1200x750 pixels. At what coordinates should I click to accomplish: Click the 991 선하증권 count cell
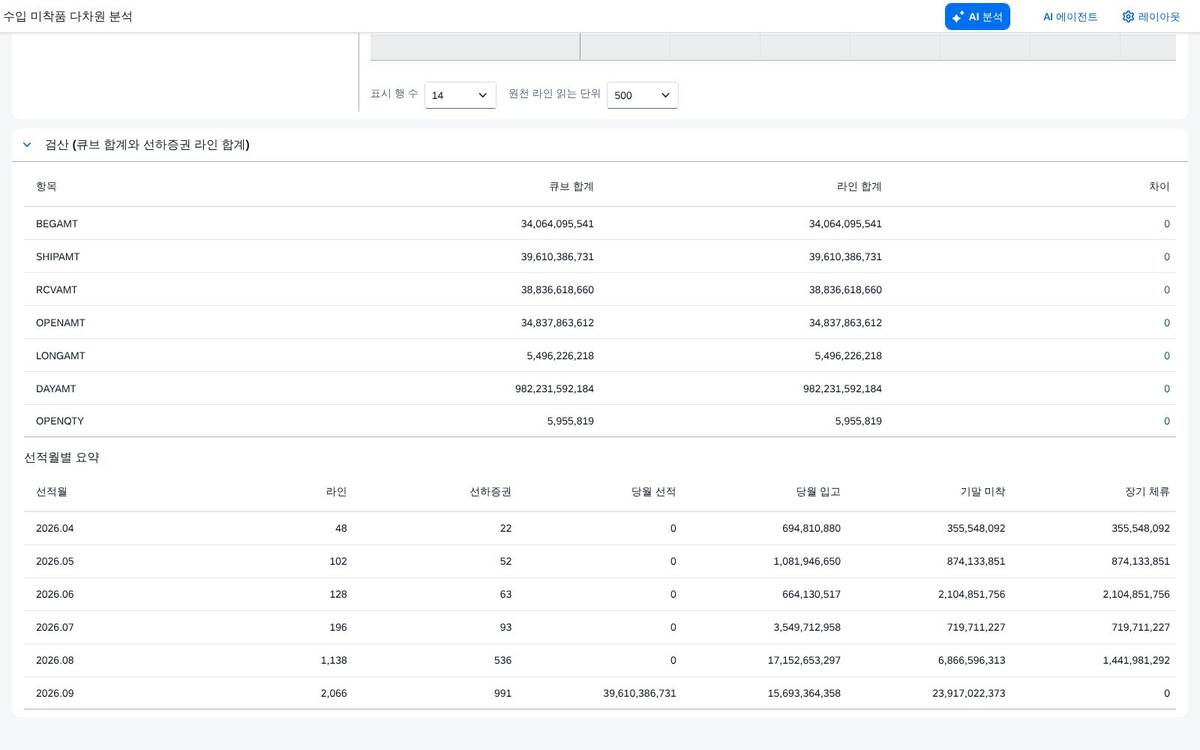tap(501, 693)
